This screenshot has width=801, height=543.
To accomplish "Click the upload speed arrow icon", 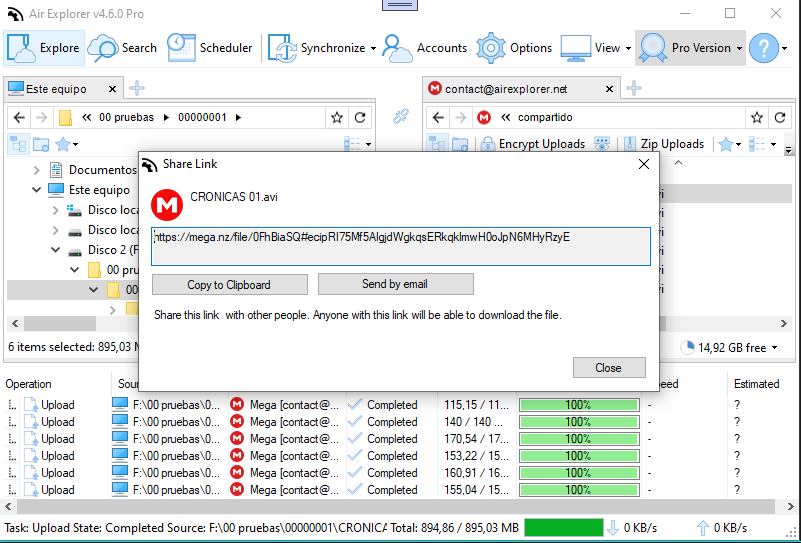I will tap(703, 528).
